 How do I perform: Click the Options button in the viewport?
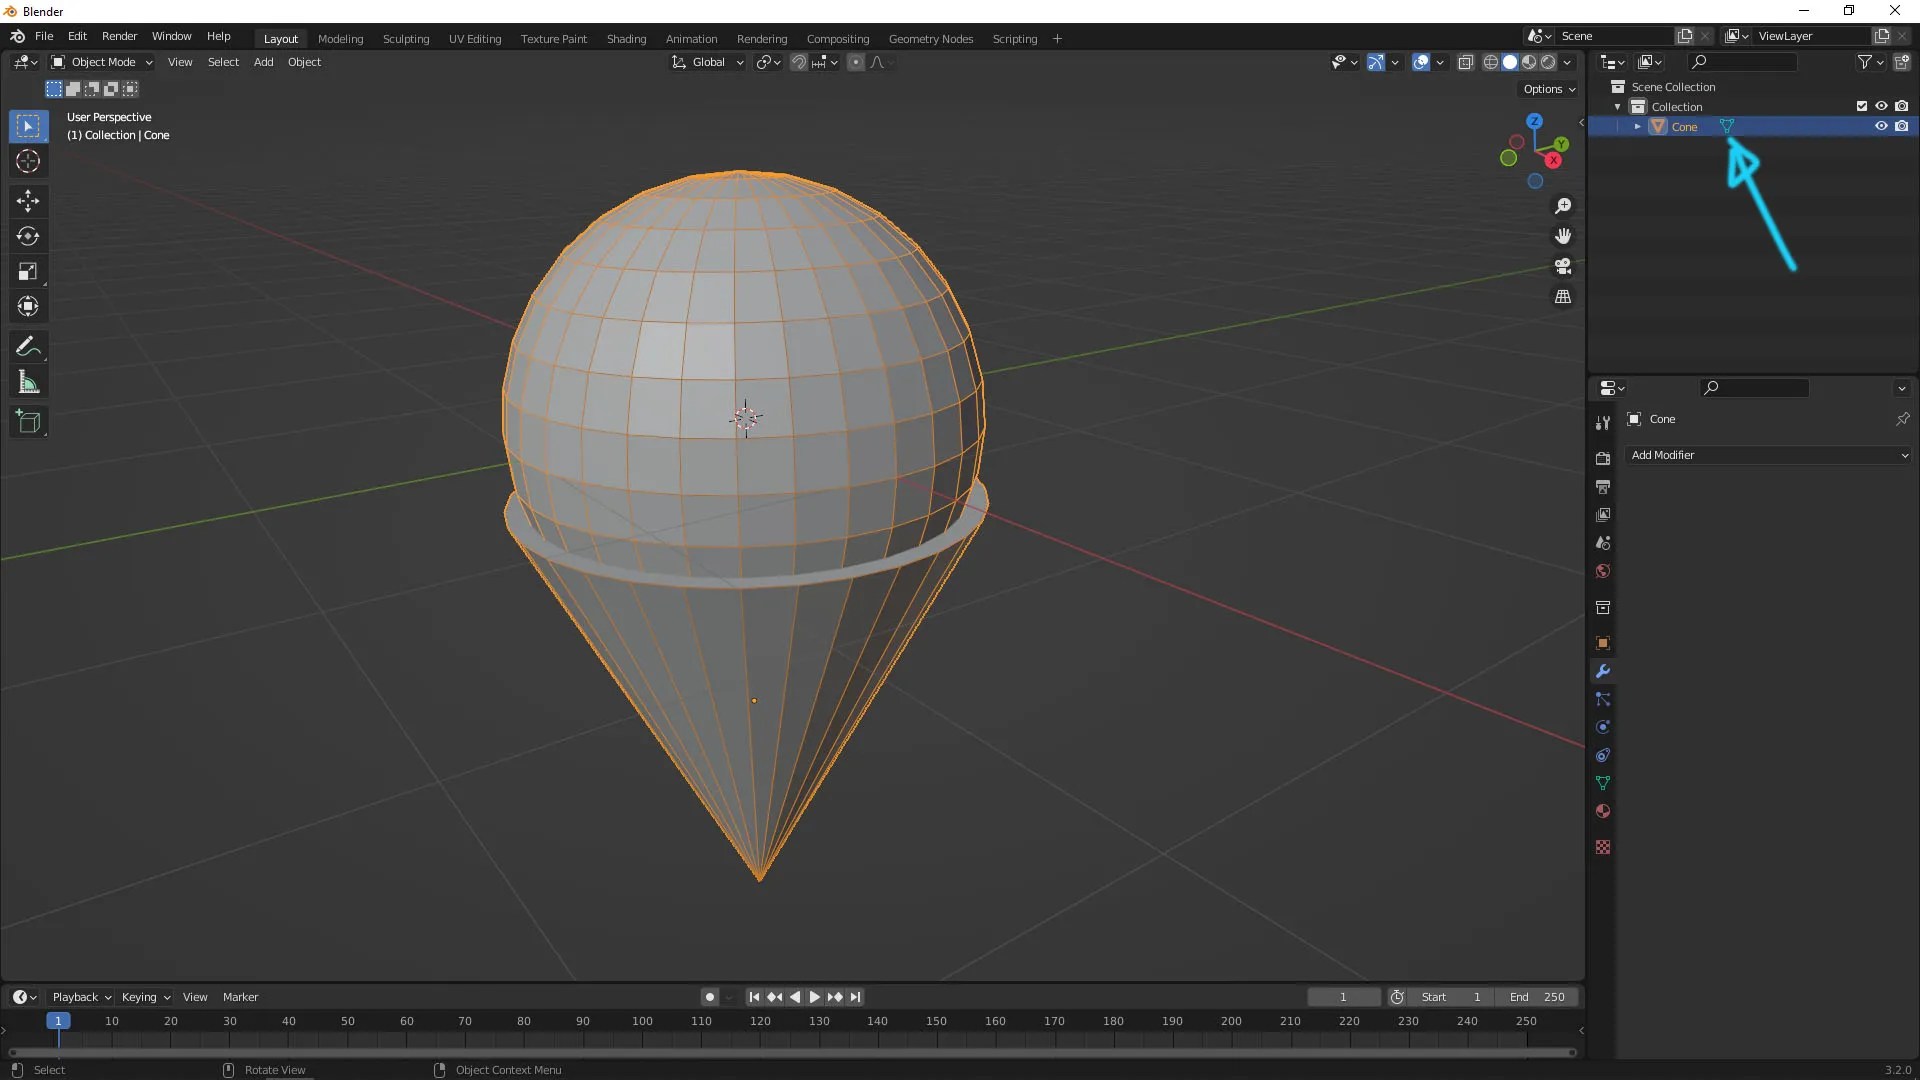tap(1548, 88)
